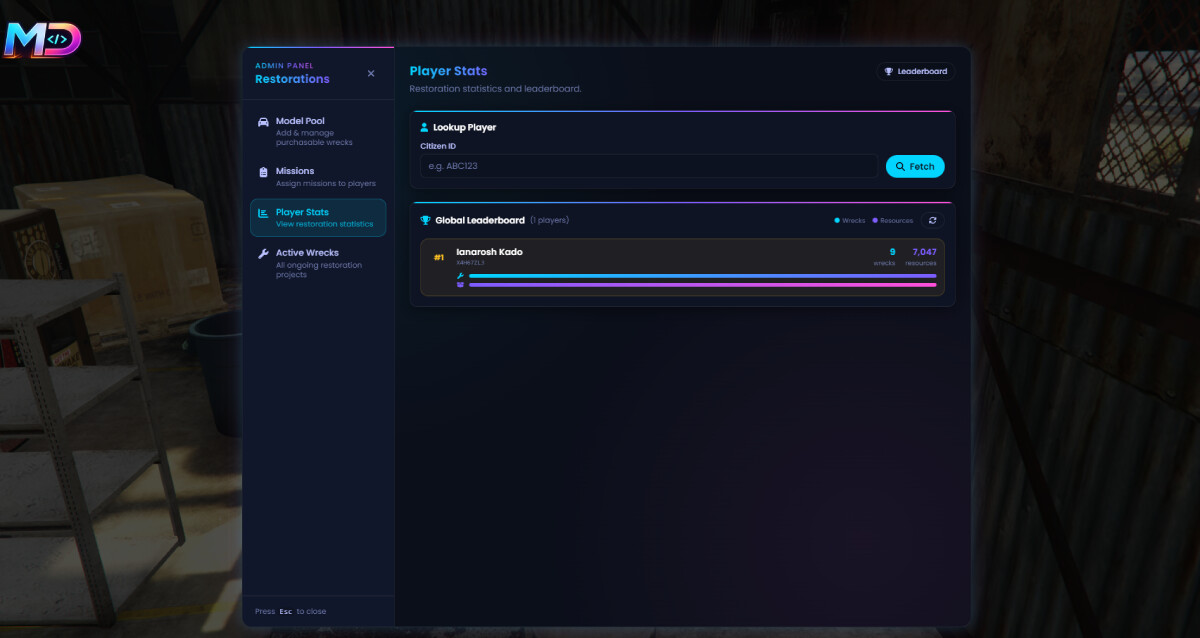The image size is (1200, 638).
Task: Click the trophy icon next to Global Leaderboard
Action: [x=425, y=220]
